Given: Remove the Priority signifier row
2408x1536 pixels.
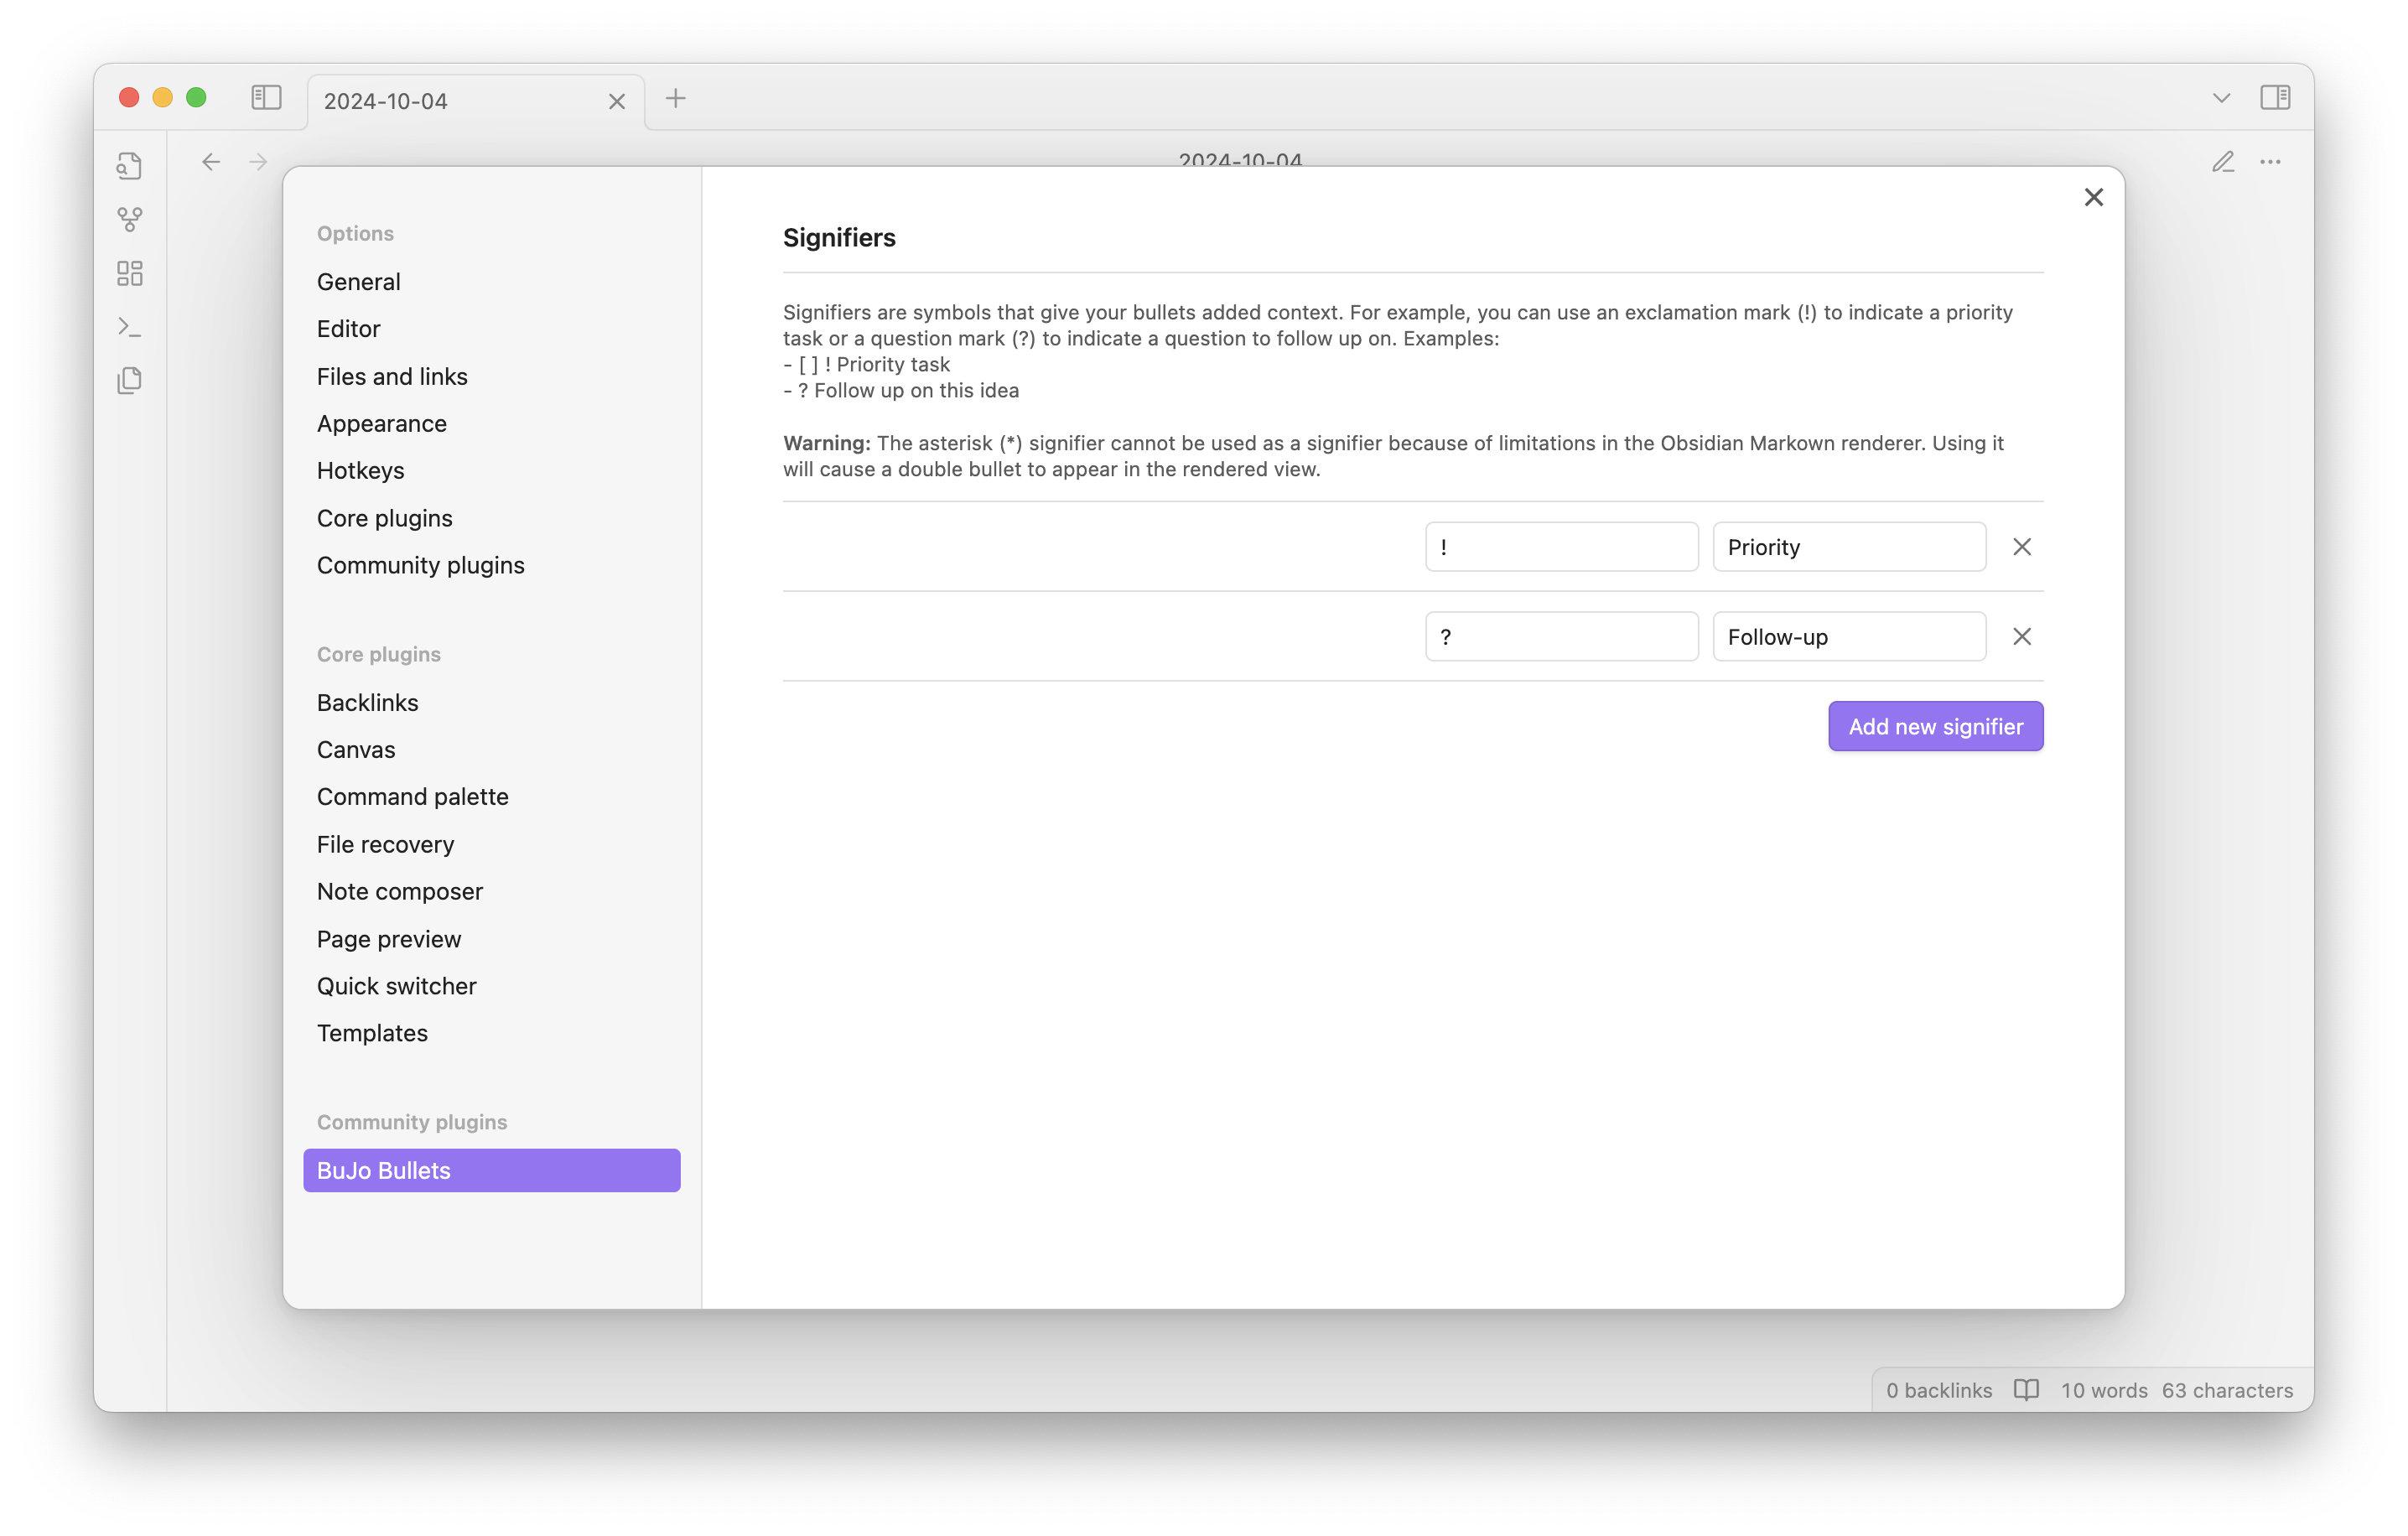Looking at the screenshot, I should click(2021, 547).
